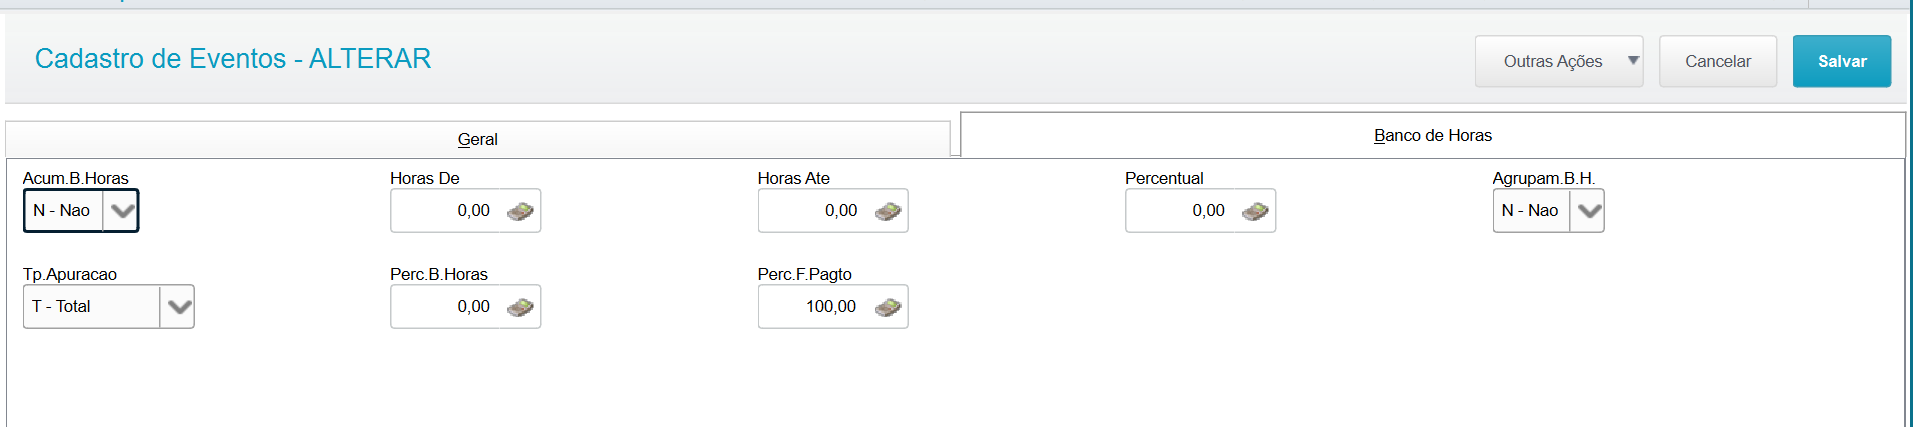The width and height of the screenshot is (1913, 427).
Task: Focus the Percentual value field
Action: click(1183, 211)
